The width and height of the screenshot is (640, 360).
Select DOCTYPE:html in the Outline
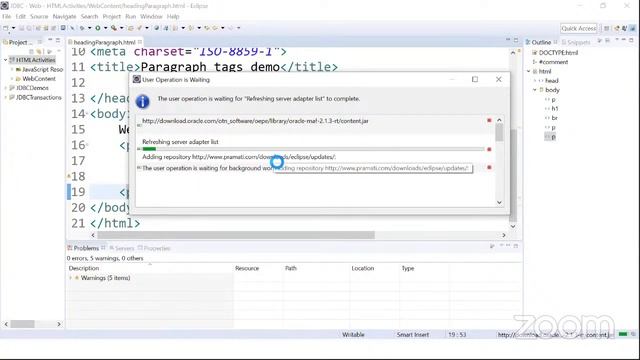tap(558, 53)
